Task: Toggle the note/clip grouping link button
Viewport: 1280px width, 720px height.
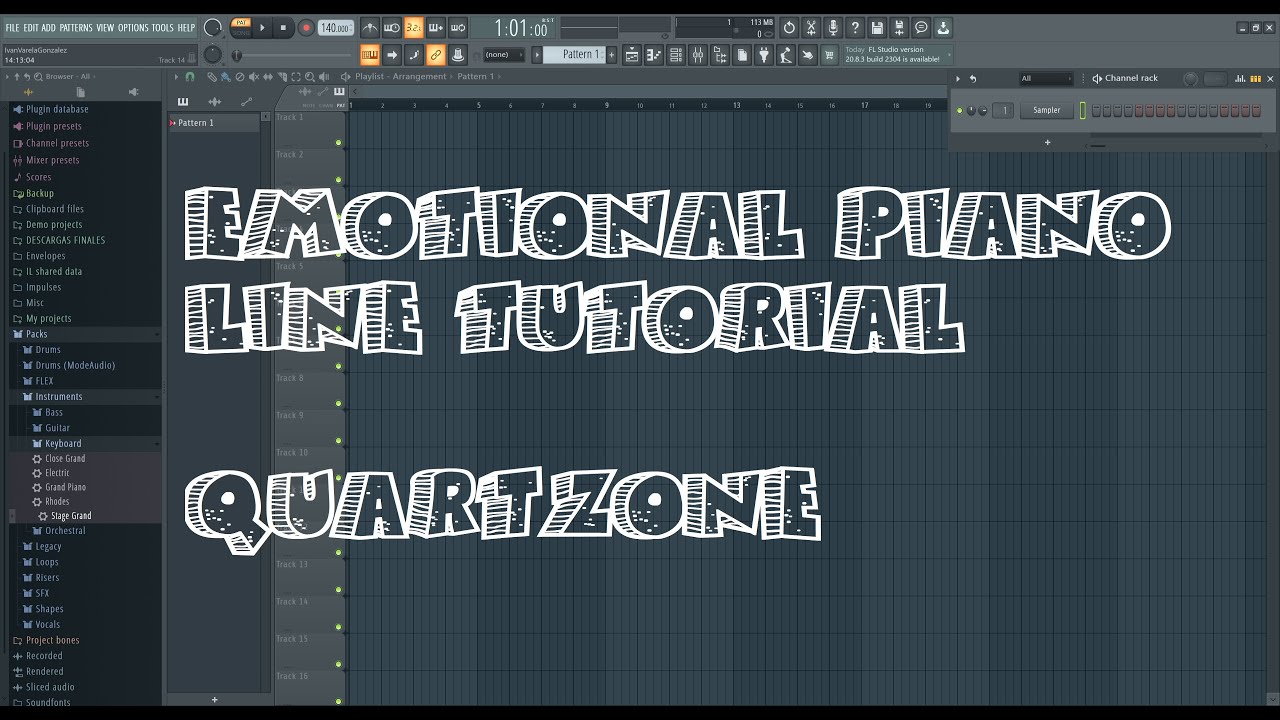Action: tap(435, 55)
